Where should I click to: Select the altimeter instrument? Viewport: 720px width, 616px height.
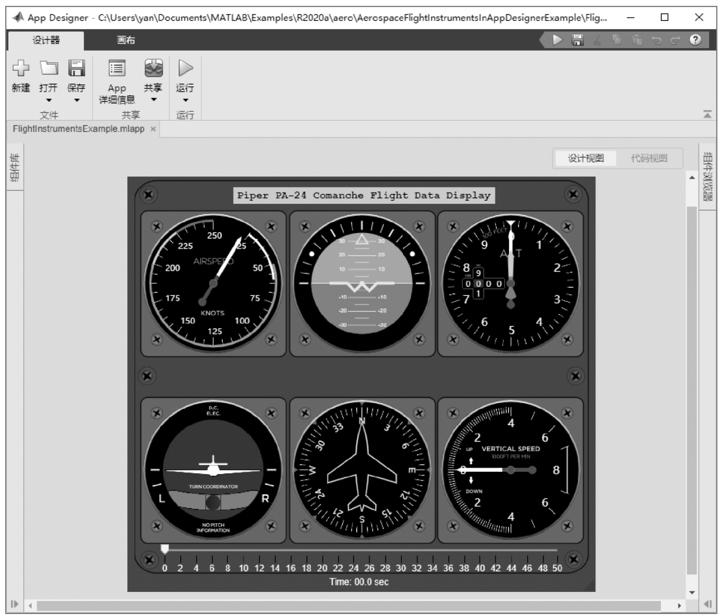511,284
